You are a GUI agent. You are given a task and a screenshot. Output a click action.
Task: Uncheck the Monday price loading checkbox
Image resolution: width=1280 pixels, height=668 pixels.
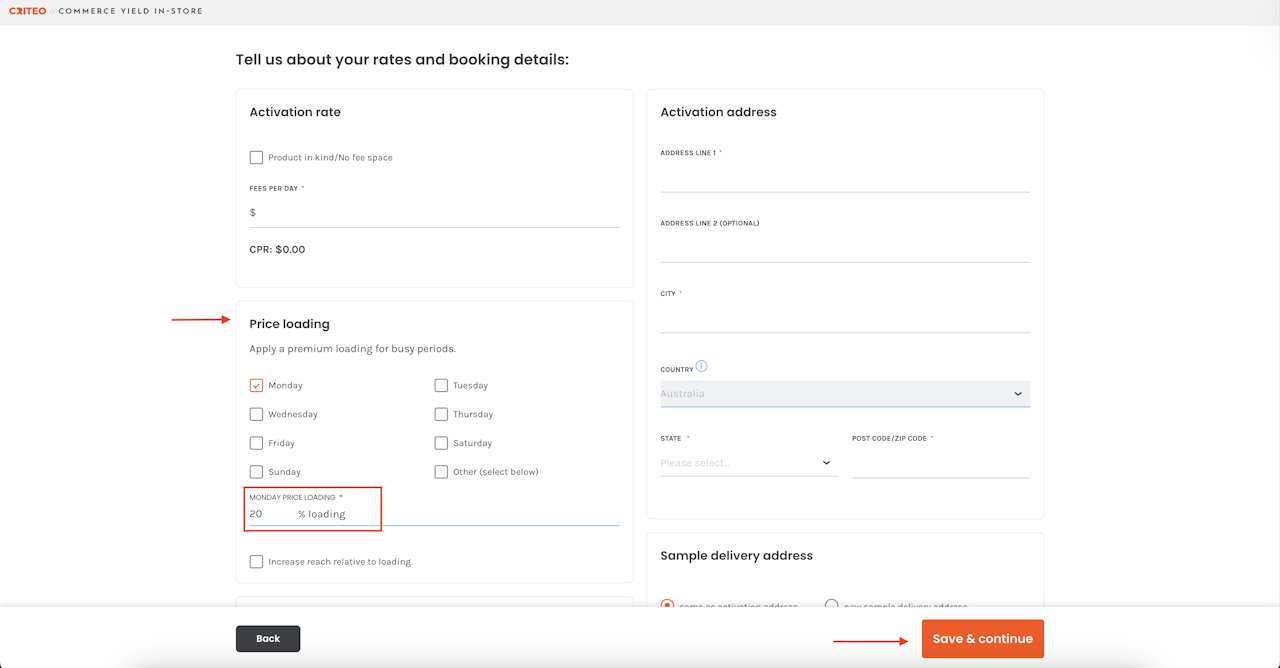(257, 386)
